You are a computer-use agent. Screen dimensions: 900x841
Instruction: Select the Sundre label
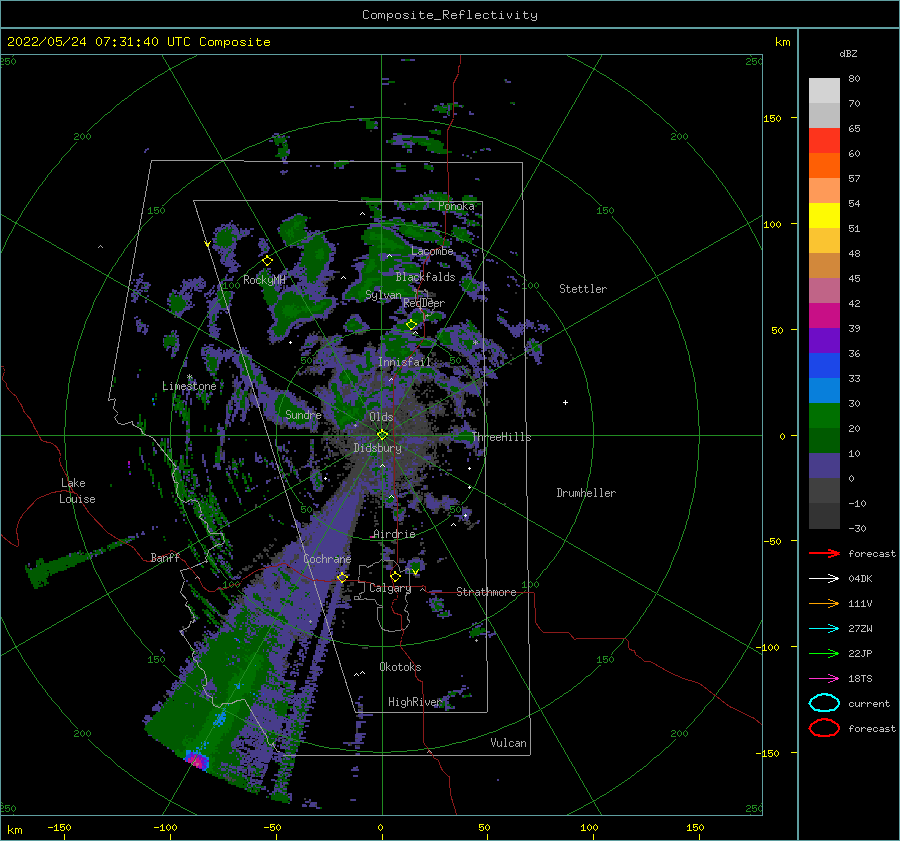303,414
